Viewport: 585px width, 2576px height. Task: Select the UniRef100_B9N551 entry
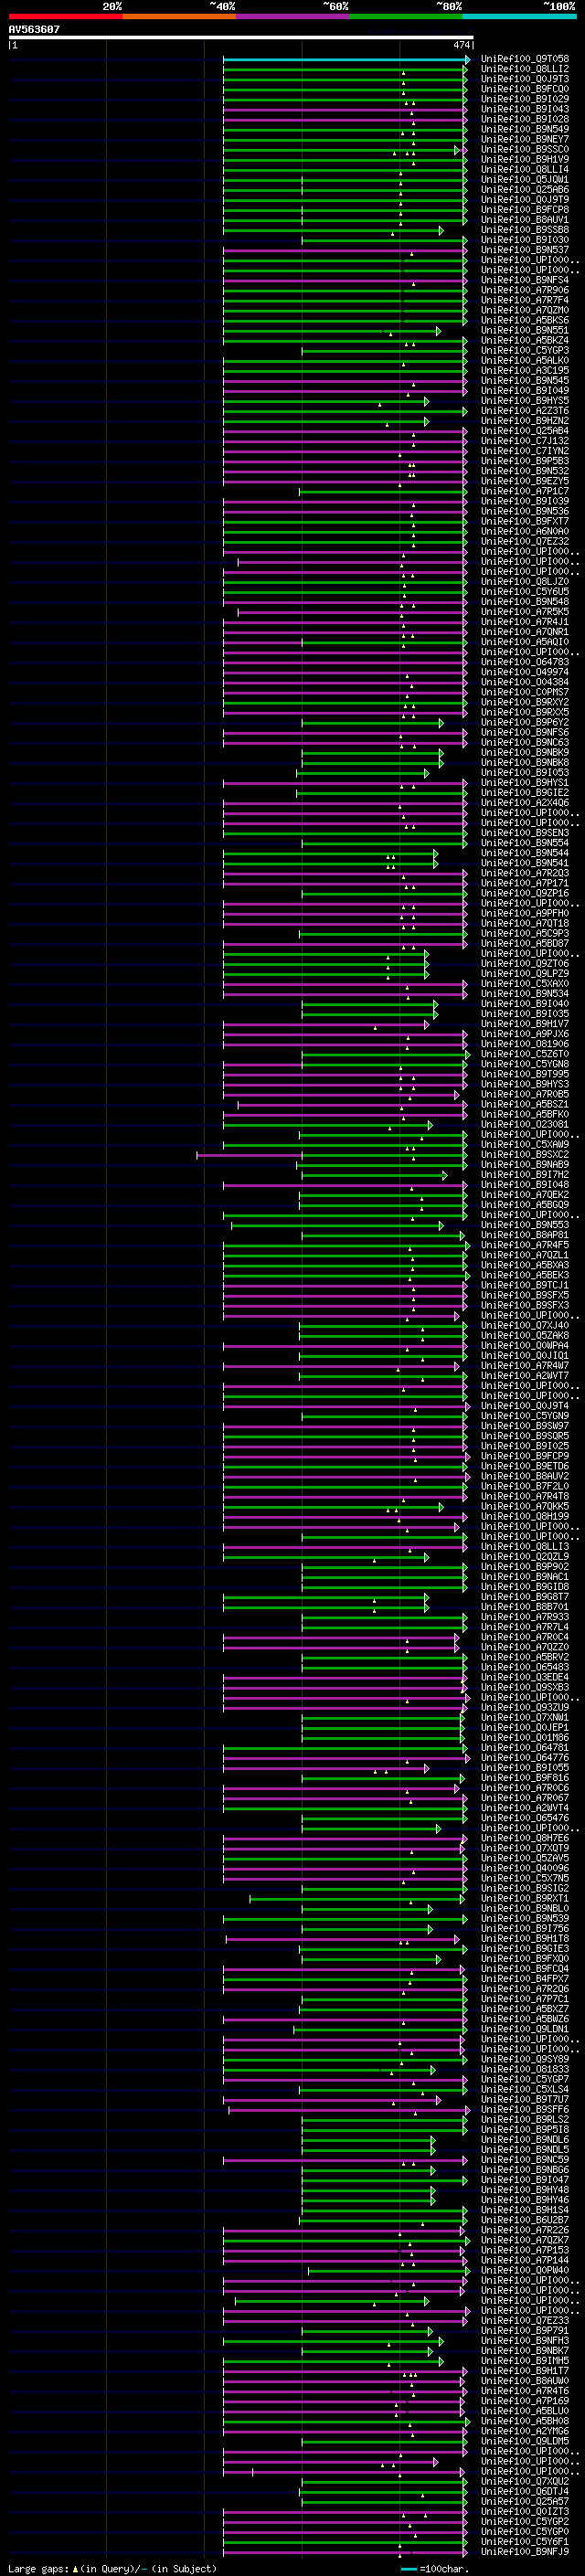tap(525, 330)
